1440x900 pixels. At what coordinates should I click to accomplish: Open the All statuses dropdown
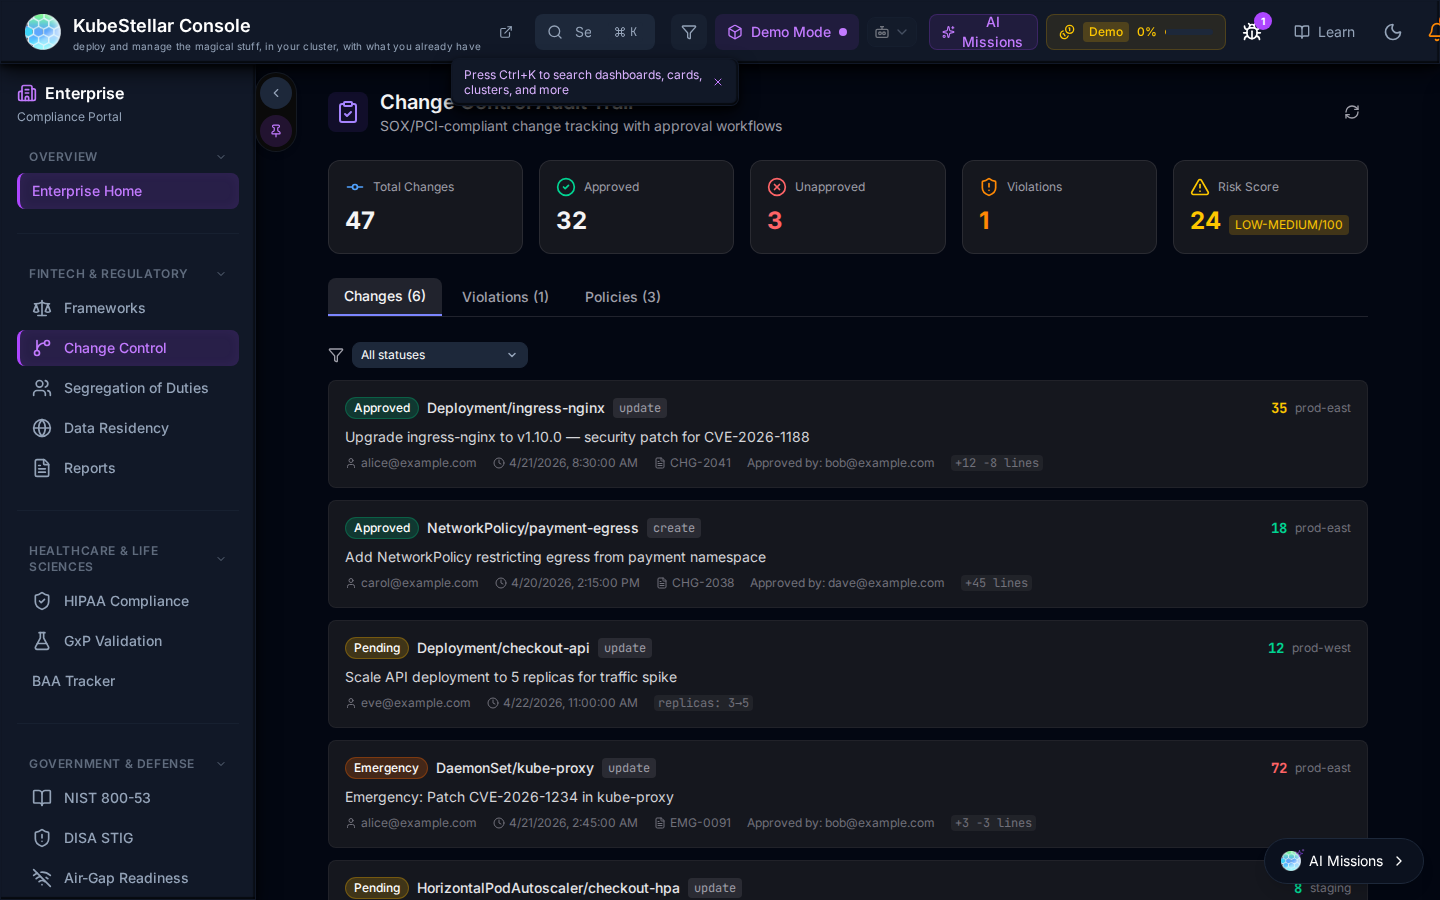439,355
